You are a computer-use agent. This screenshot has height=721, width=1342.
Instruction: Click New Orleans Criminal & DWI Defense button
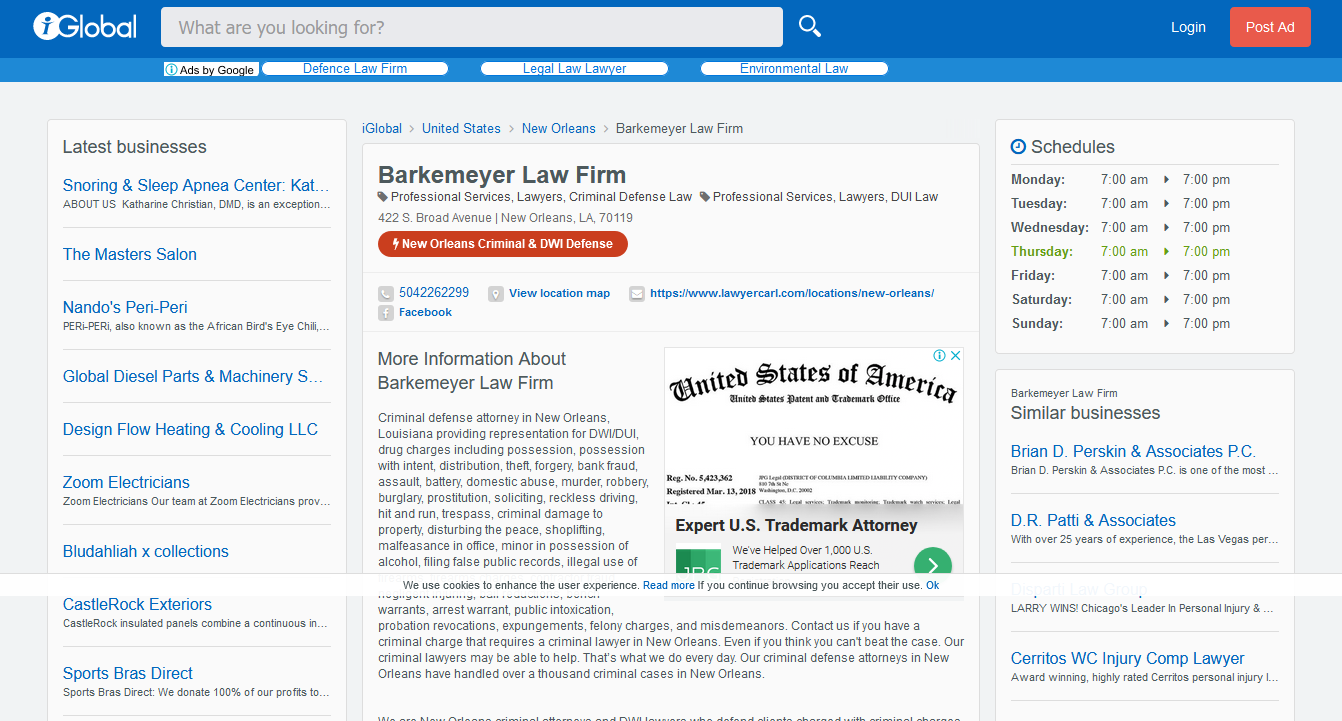(503, 244)
